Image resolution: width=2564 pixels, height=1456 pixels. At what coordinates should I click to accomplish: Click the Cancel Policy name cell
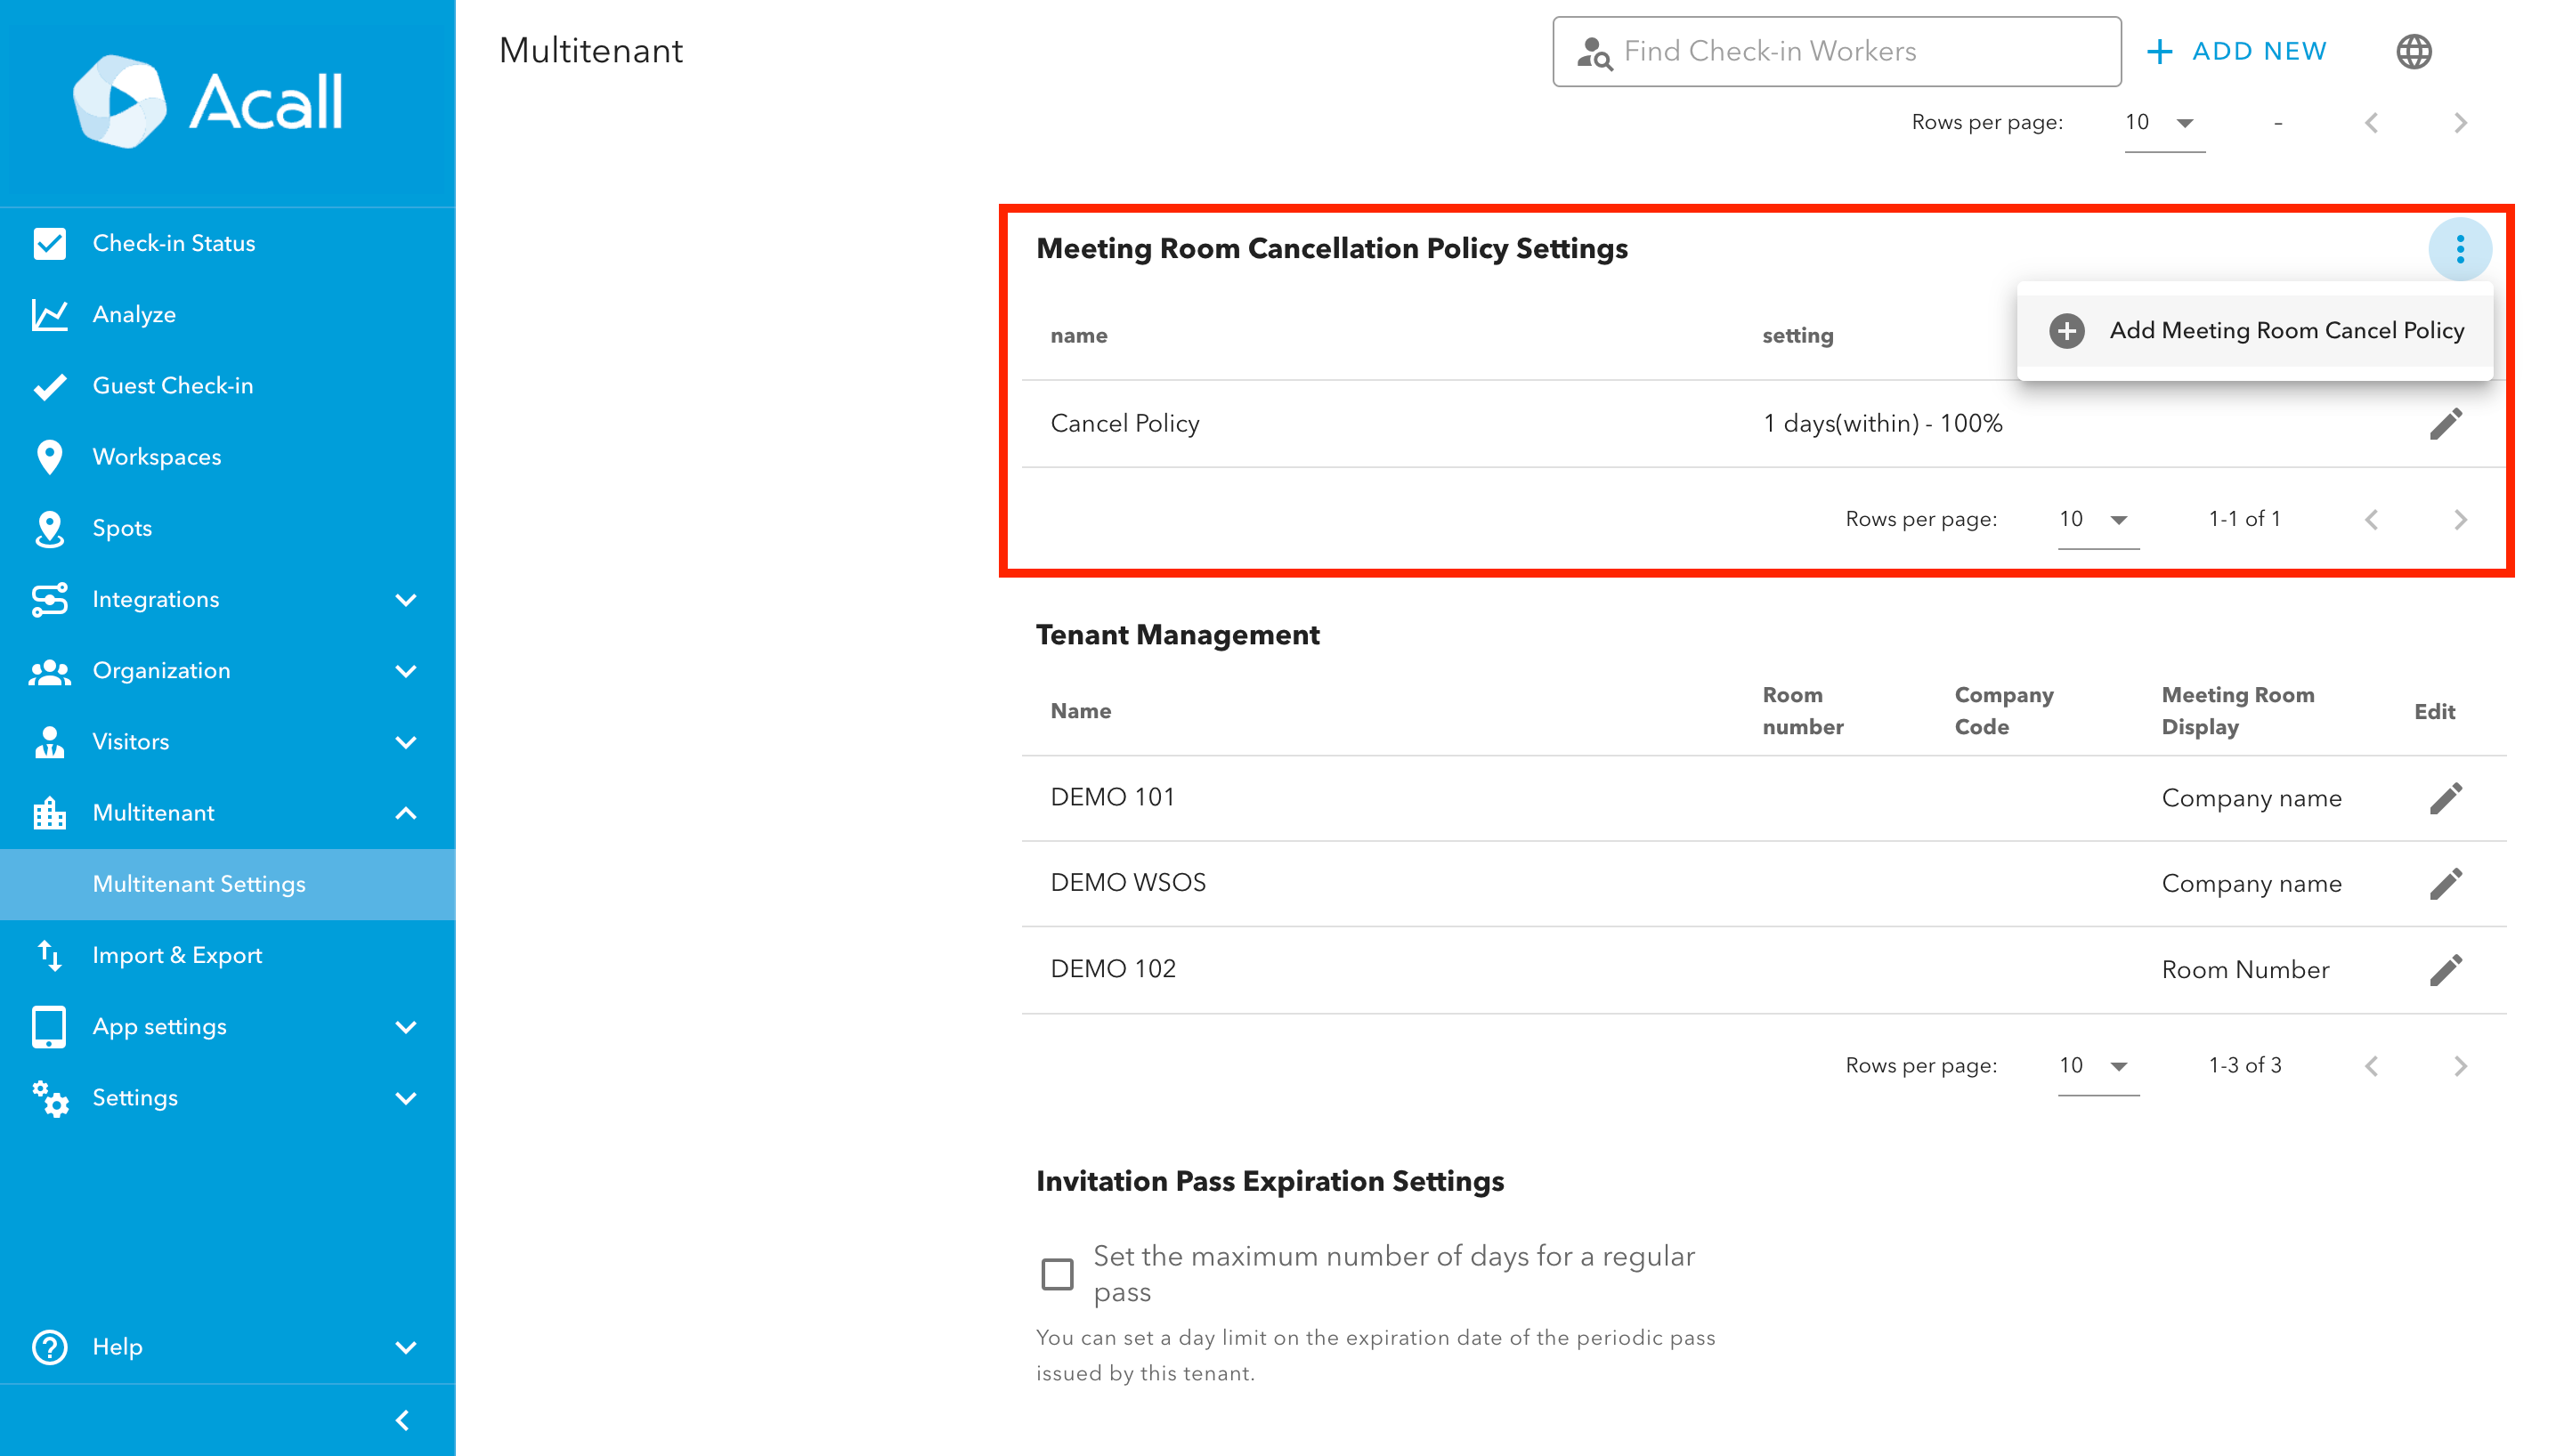pos(1124,424)
